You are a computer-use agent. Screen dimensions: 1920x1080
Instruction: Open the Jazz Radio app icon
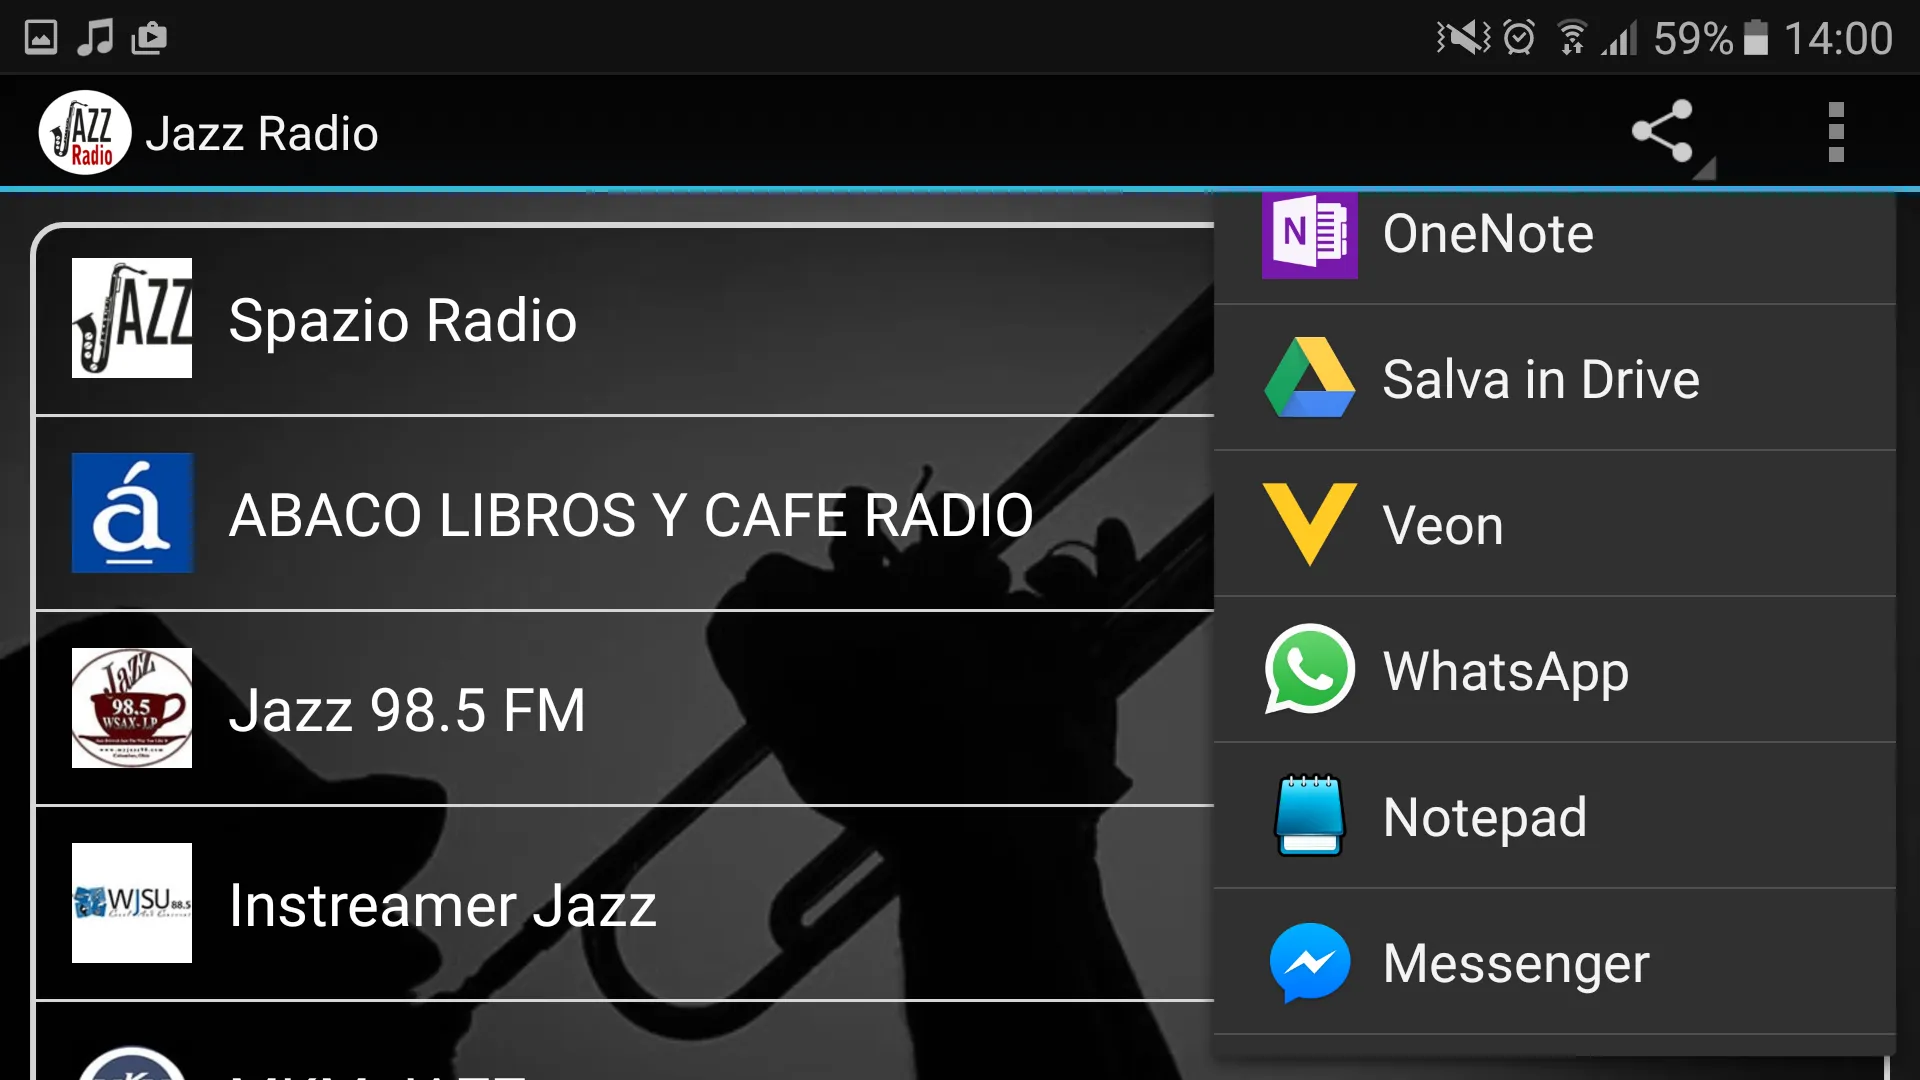[x=84, y=132]
